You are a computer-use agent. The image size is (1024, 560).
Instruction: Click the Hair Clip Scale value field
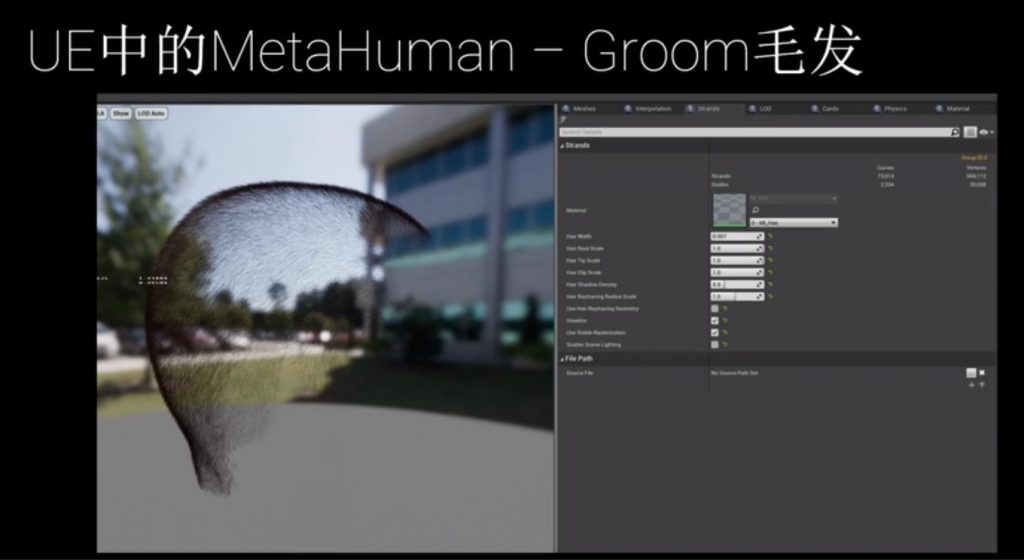pyautogui.click(x=737, y=272)
